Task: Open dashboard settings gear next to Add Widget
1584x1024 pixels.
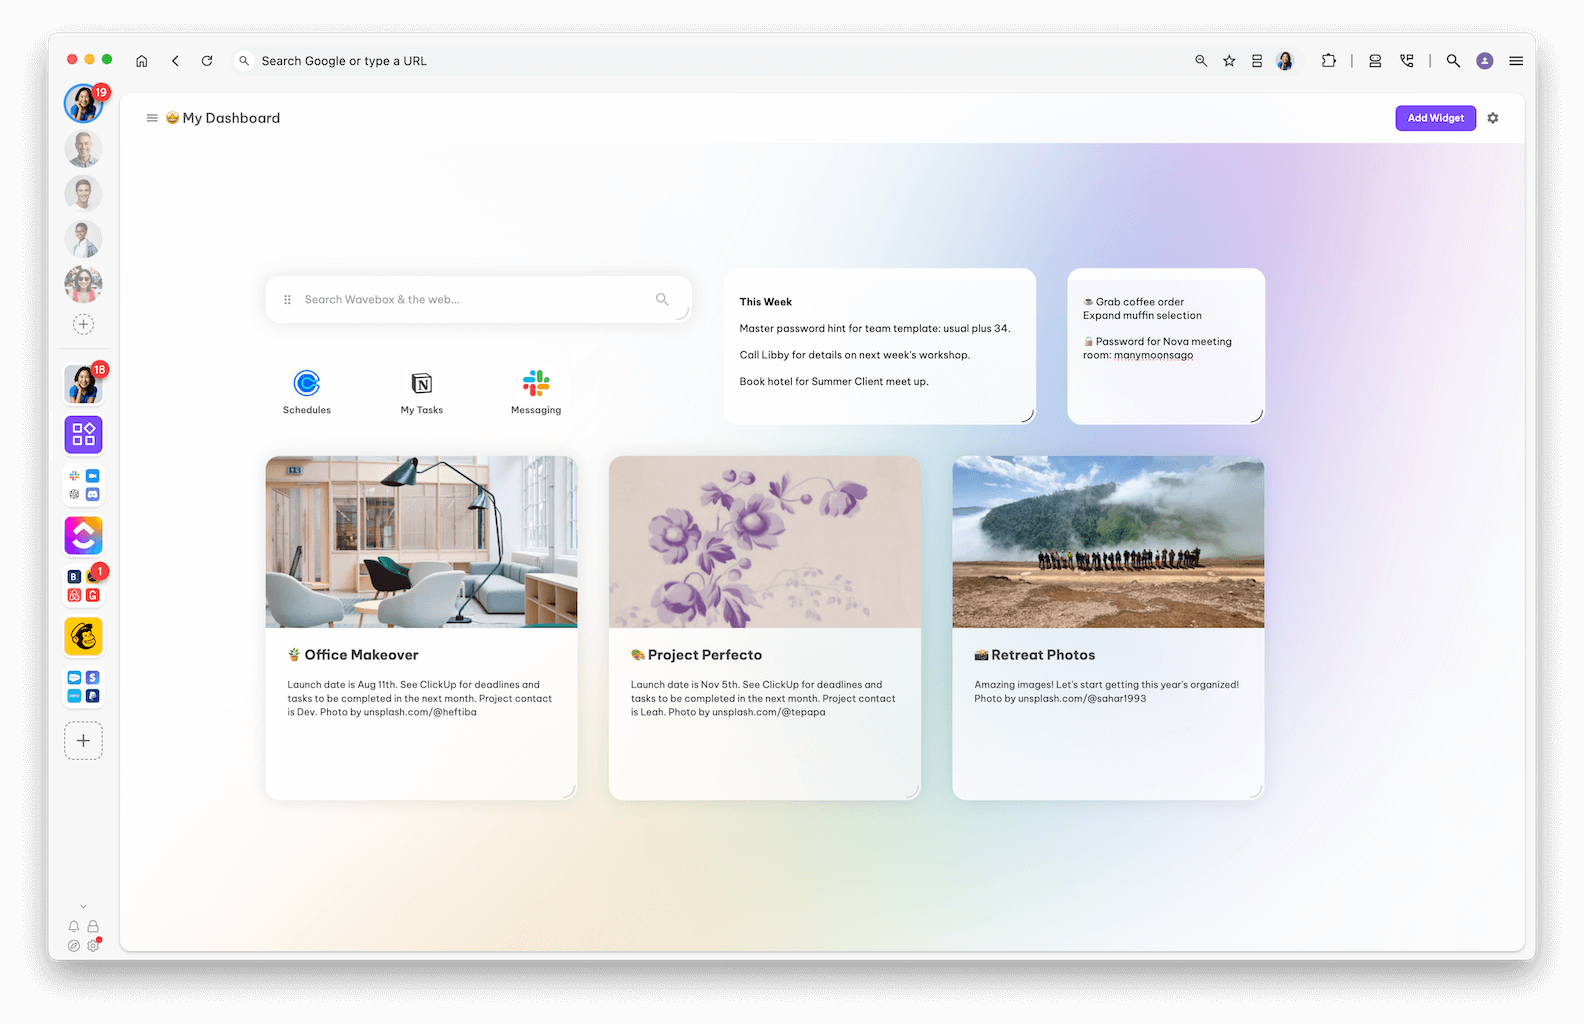Action: click(1493, 118)
